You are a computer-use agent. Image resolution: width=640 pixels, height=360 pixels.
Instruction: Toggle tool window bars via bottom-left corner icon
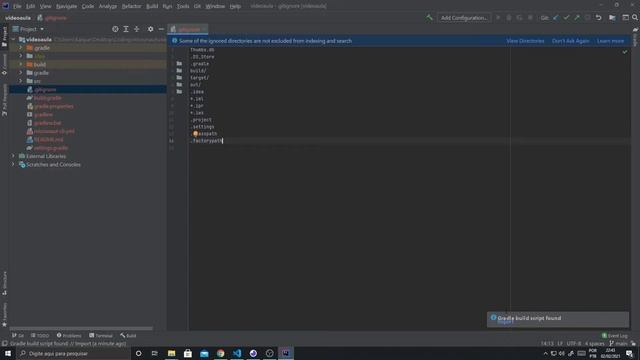click(4, 344)
